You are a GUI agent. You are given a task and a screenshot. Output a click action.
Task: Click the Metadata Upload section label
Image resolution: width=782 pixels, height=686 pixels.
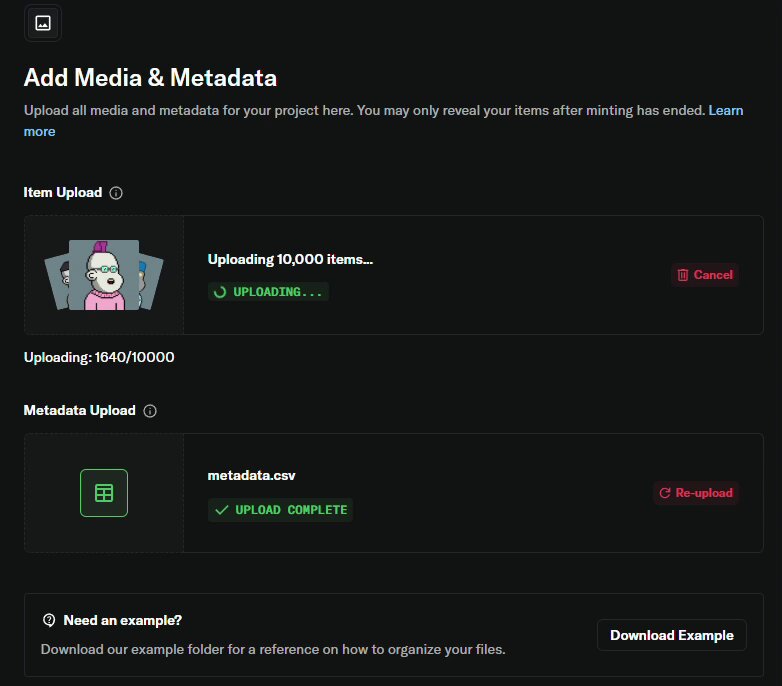coord(80,410)
